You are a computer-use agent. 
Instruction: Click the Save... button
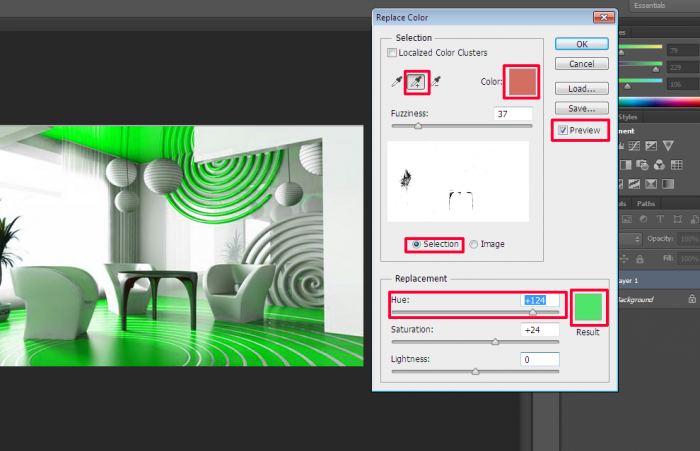[x=582, y=109]
